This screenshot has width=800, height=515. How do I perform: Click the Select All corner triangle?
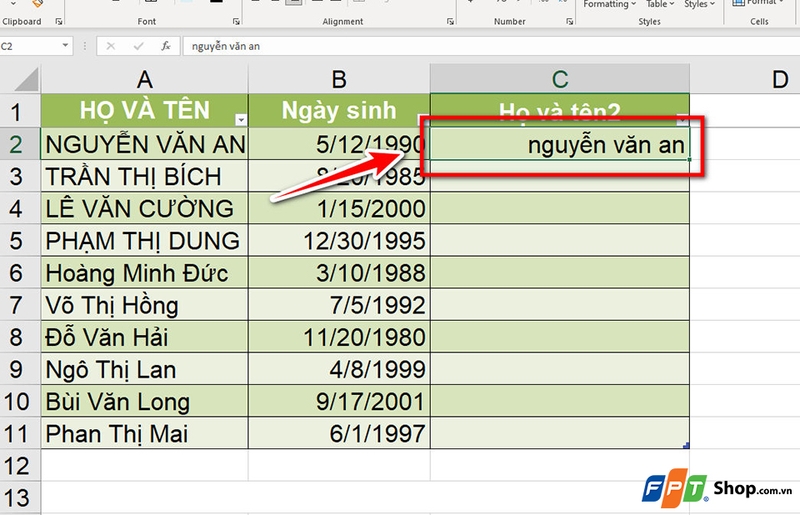click(27, 79)
